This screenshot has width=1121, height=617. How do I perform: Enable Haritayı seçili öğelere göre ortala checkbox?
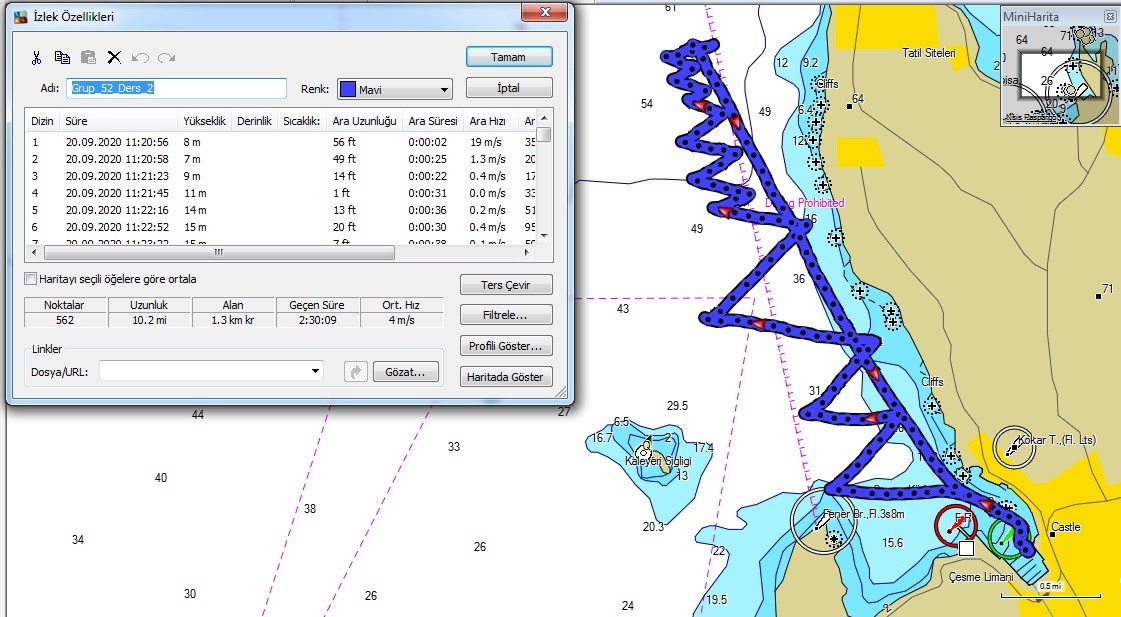pos(31,279)
